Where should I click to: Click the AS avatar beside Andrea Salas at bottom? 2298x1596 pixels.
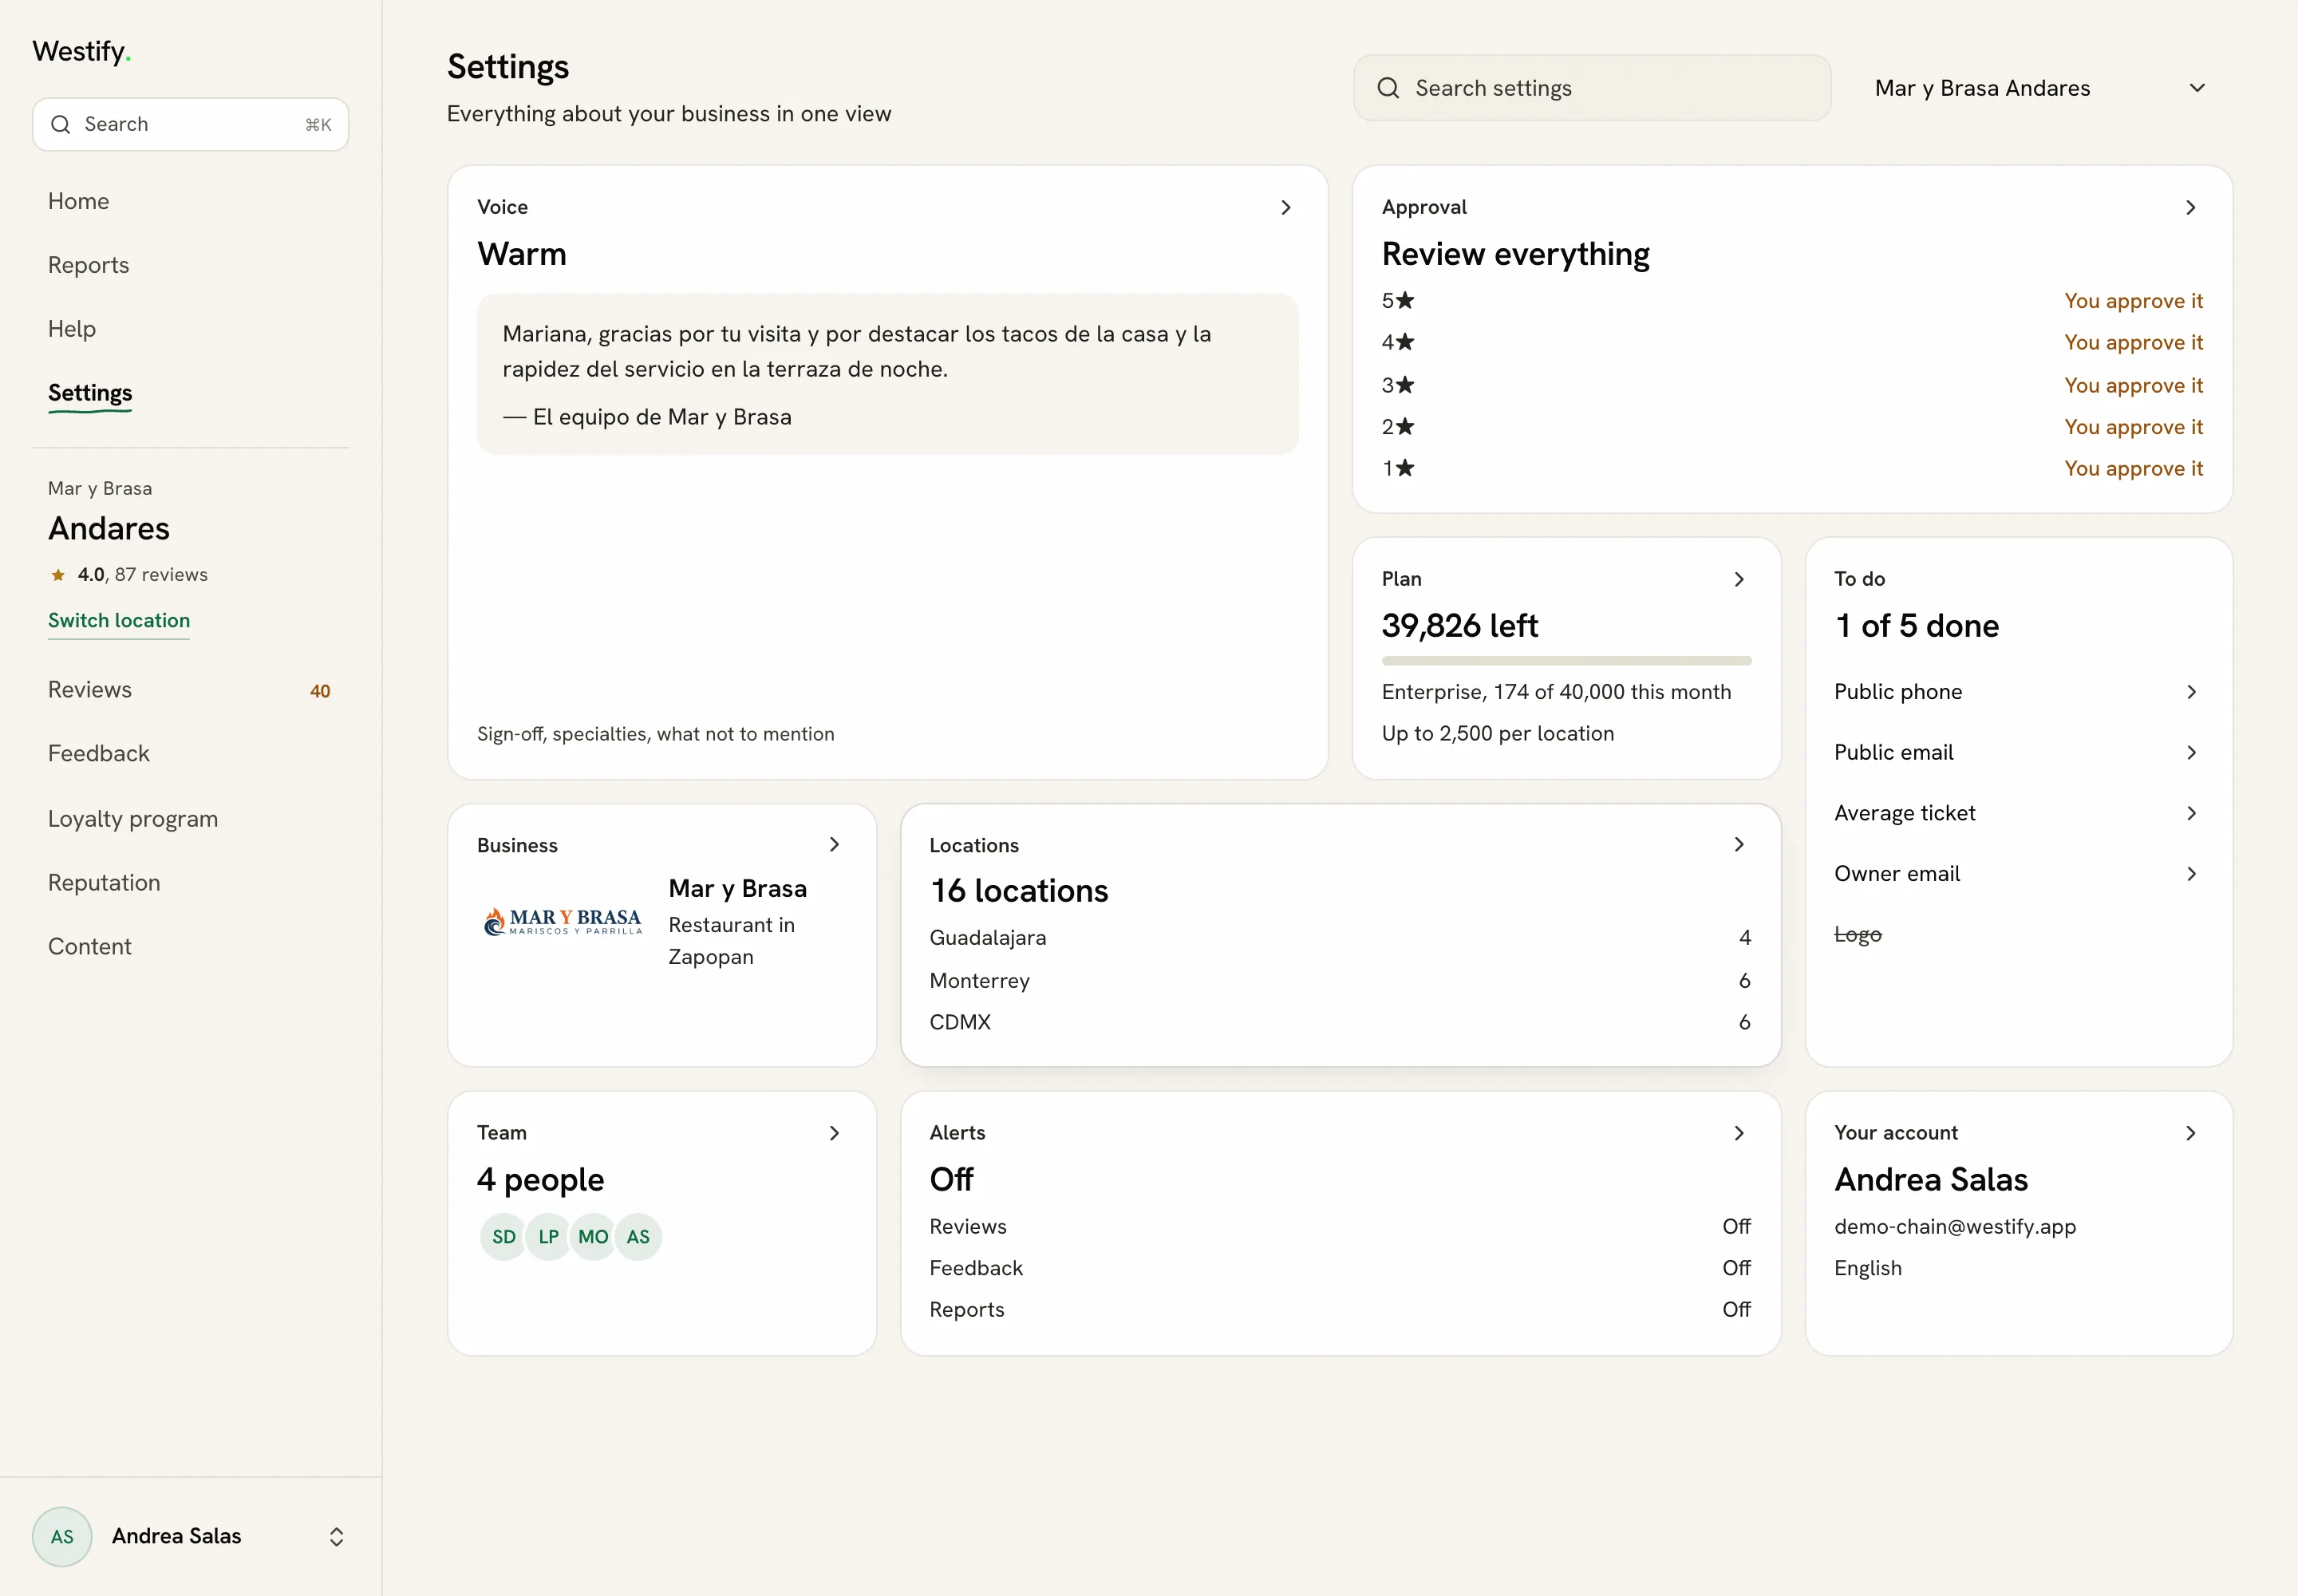tap(62, 1536)
